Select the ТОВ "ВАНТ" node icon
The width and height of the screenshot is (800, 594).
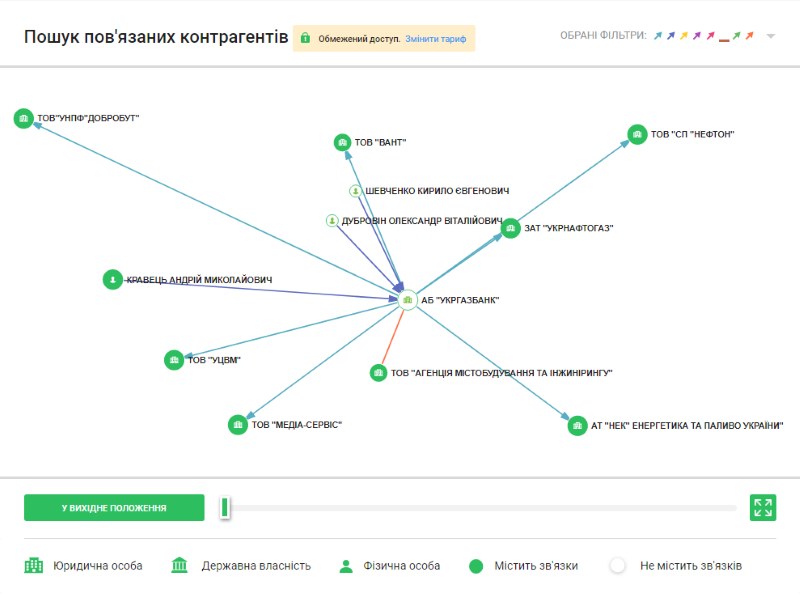click(342, 142)
